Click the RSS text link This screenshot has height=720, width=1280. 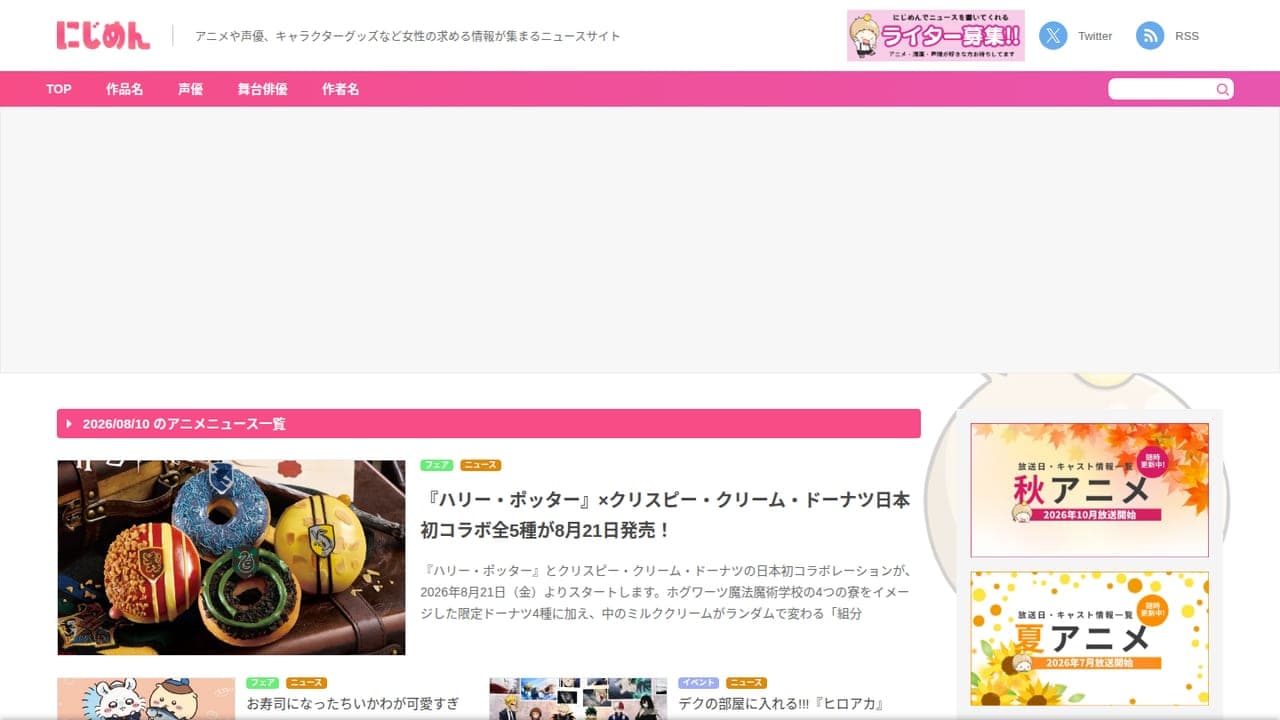pos(1187,36)
